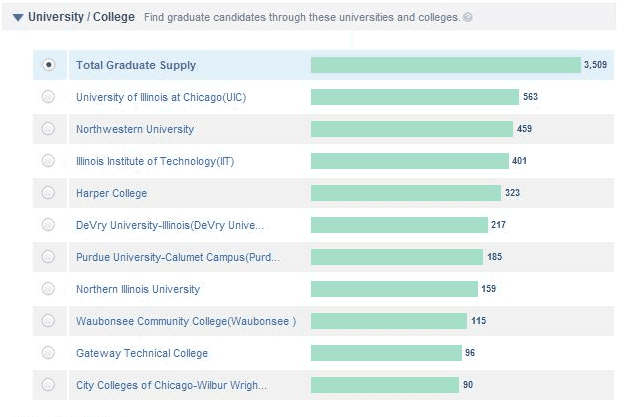
Task: Select the Gateway Technical College radio button
Action: pyautogui.click(x=48, y=353)
